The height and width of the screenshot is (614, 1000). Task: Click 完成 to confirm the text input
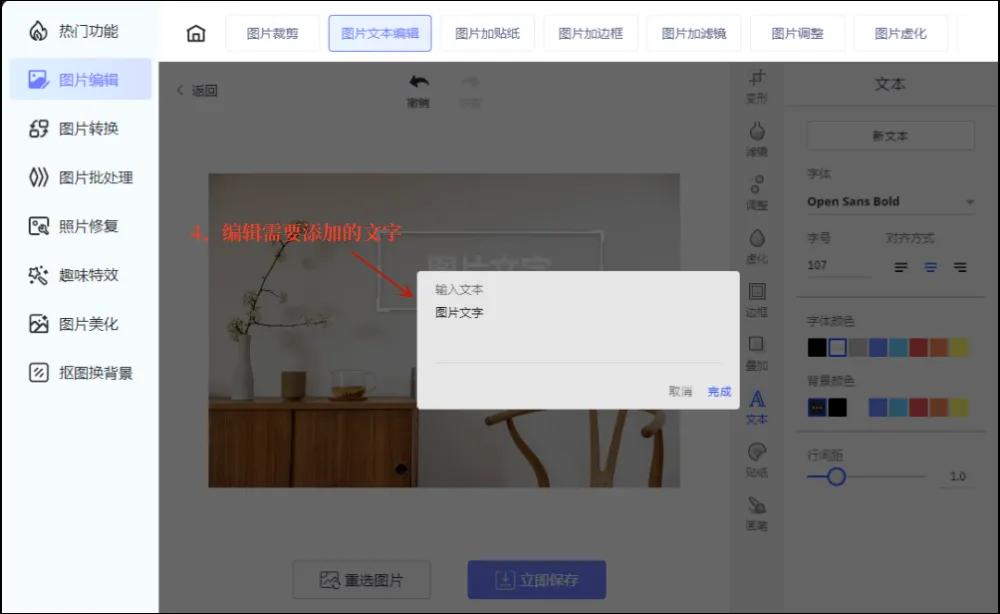point(718,391)
